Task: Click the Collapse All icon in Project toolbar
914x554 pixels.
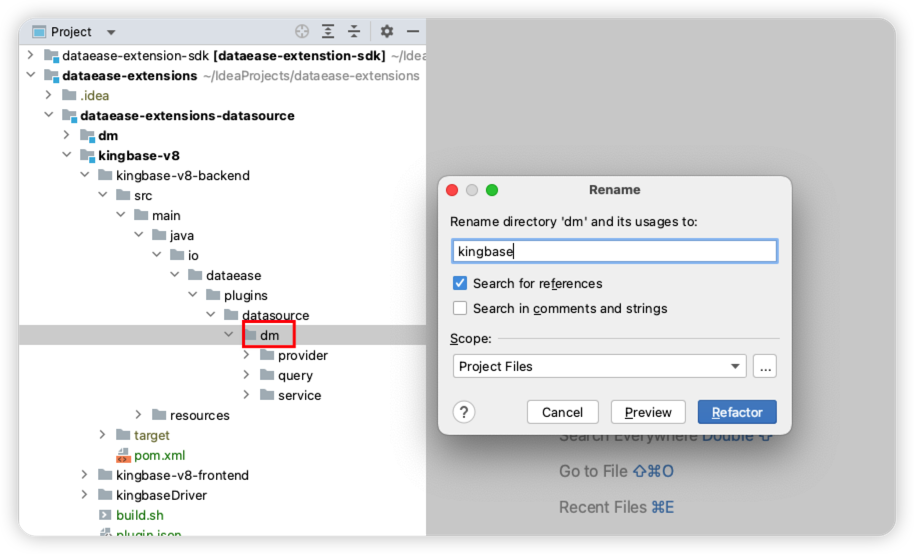Action: pos(354,31)
